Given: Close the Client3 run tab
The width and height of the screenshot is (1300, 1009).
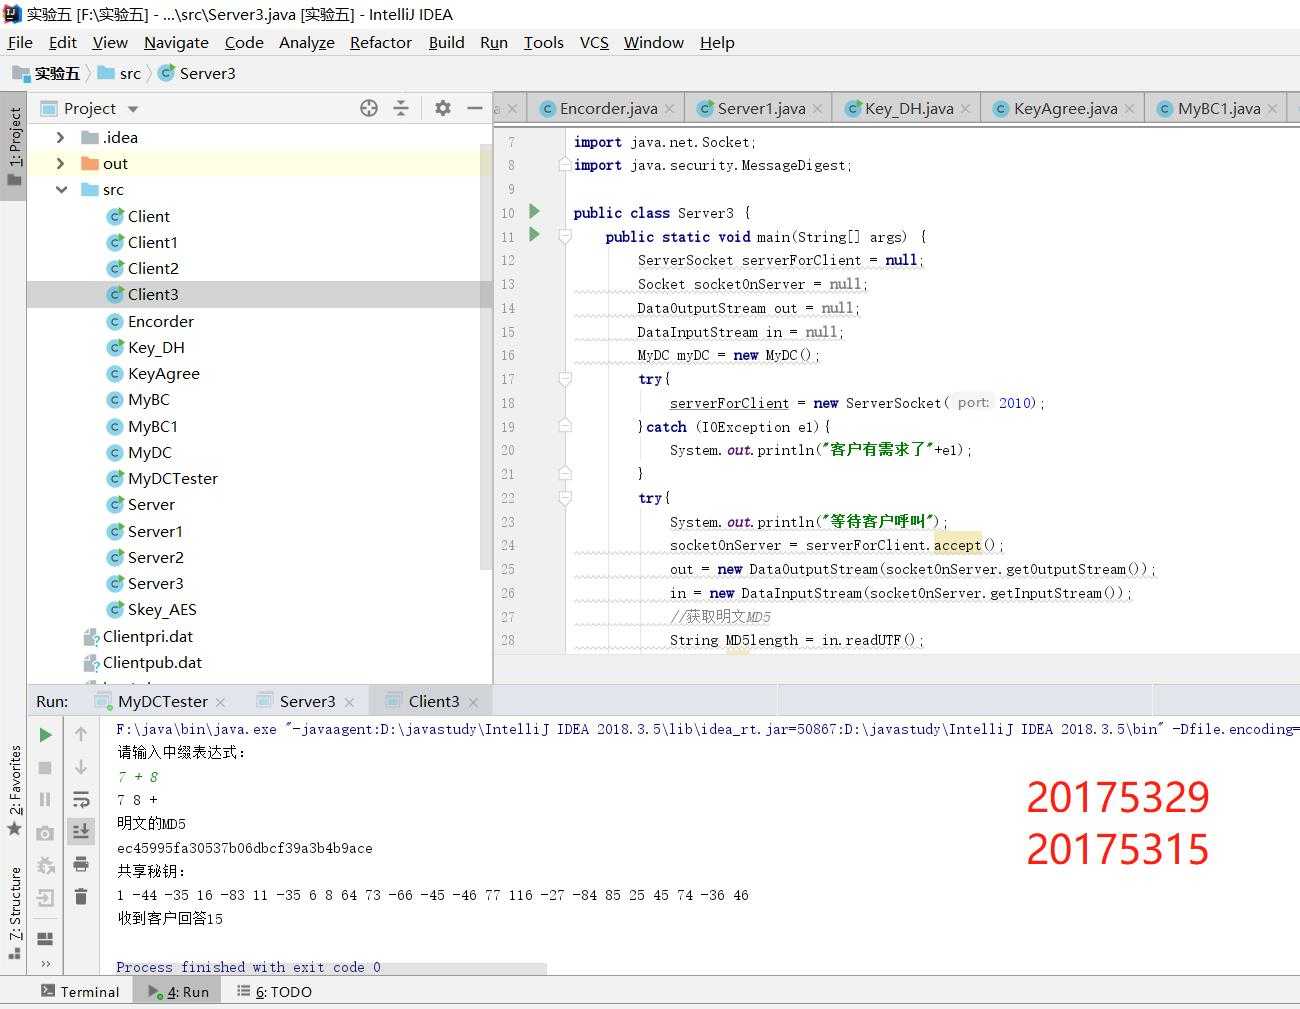Looking at the screenshot, I should click(473, 702).
